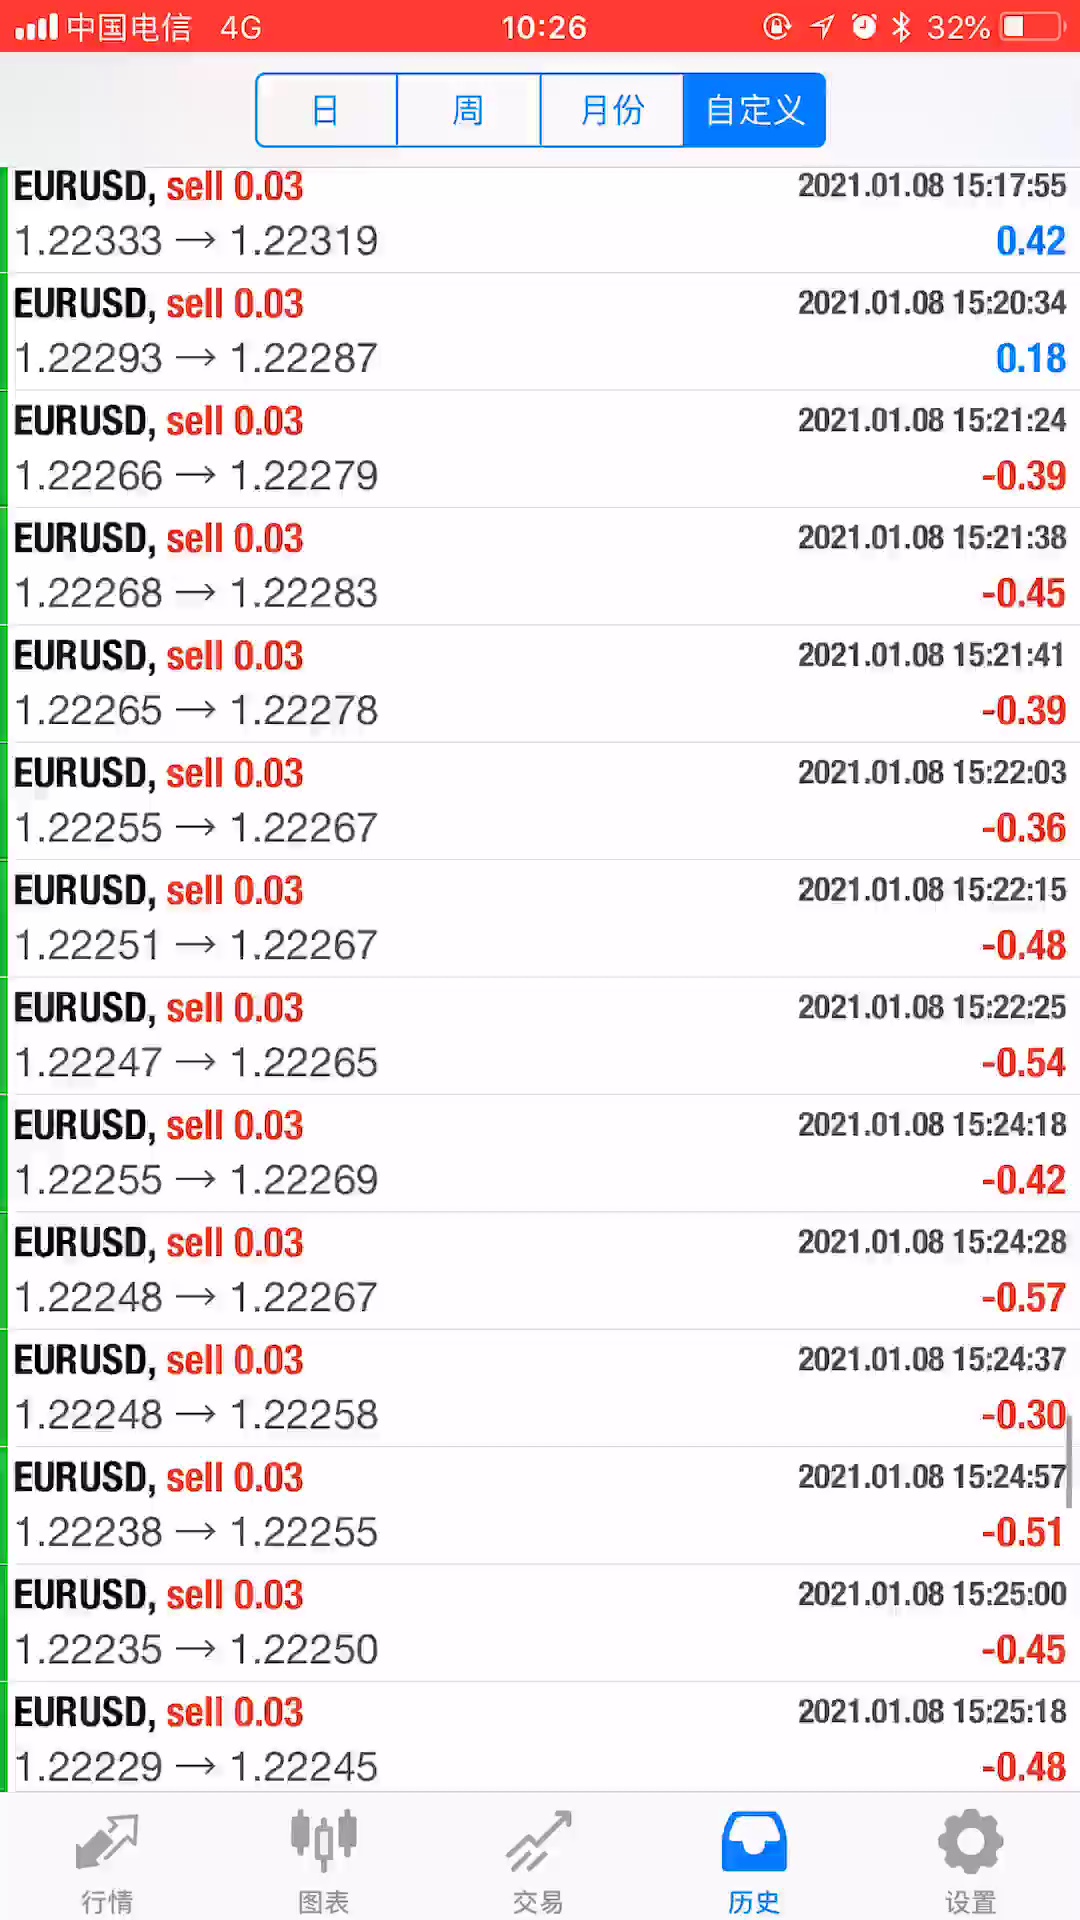The image size is (1080, 1920).
Task: Open trade closed at 15:17:55 with 0.42 profit
Action: pyautogui.click(x=540, y=214)
